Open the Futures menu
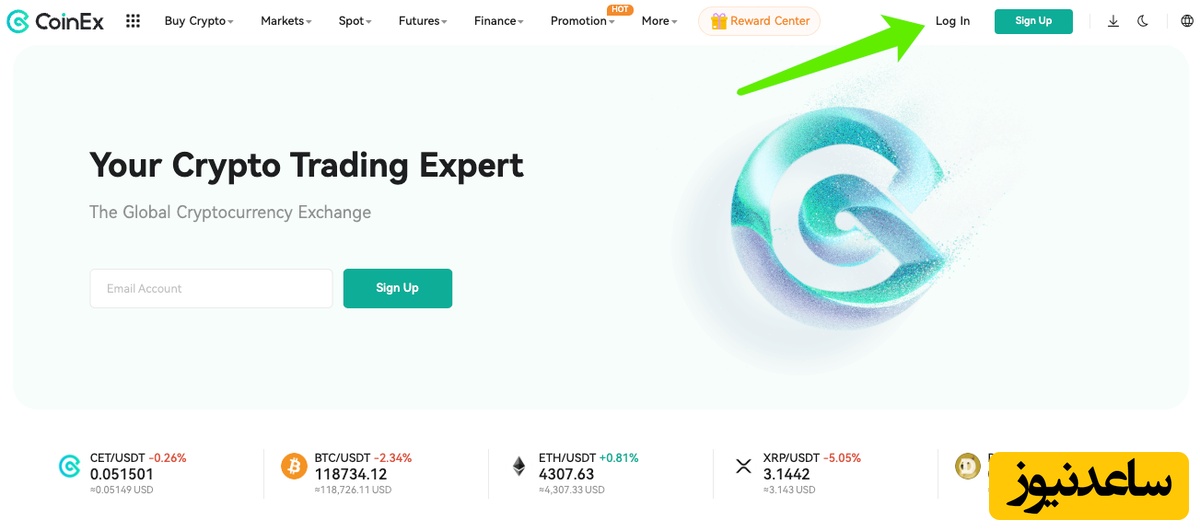 click(422, 21)
